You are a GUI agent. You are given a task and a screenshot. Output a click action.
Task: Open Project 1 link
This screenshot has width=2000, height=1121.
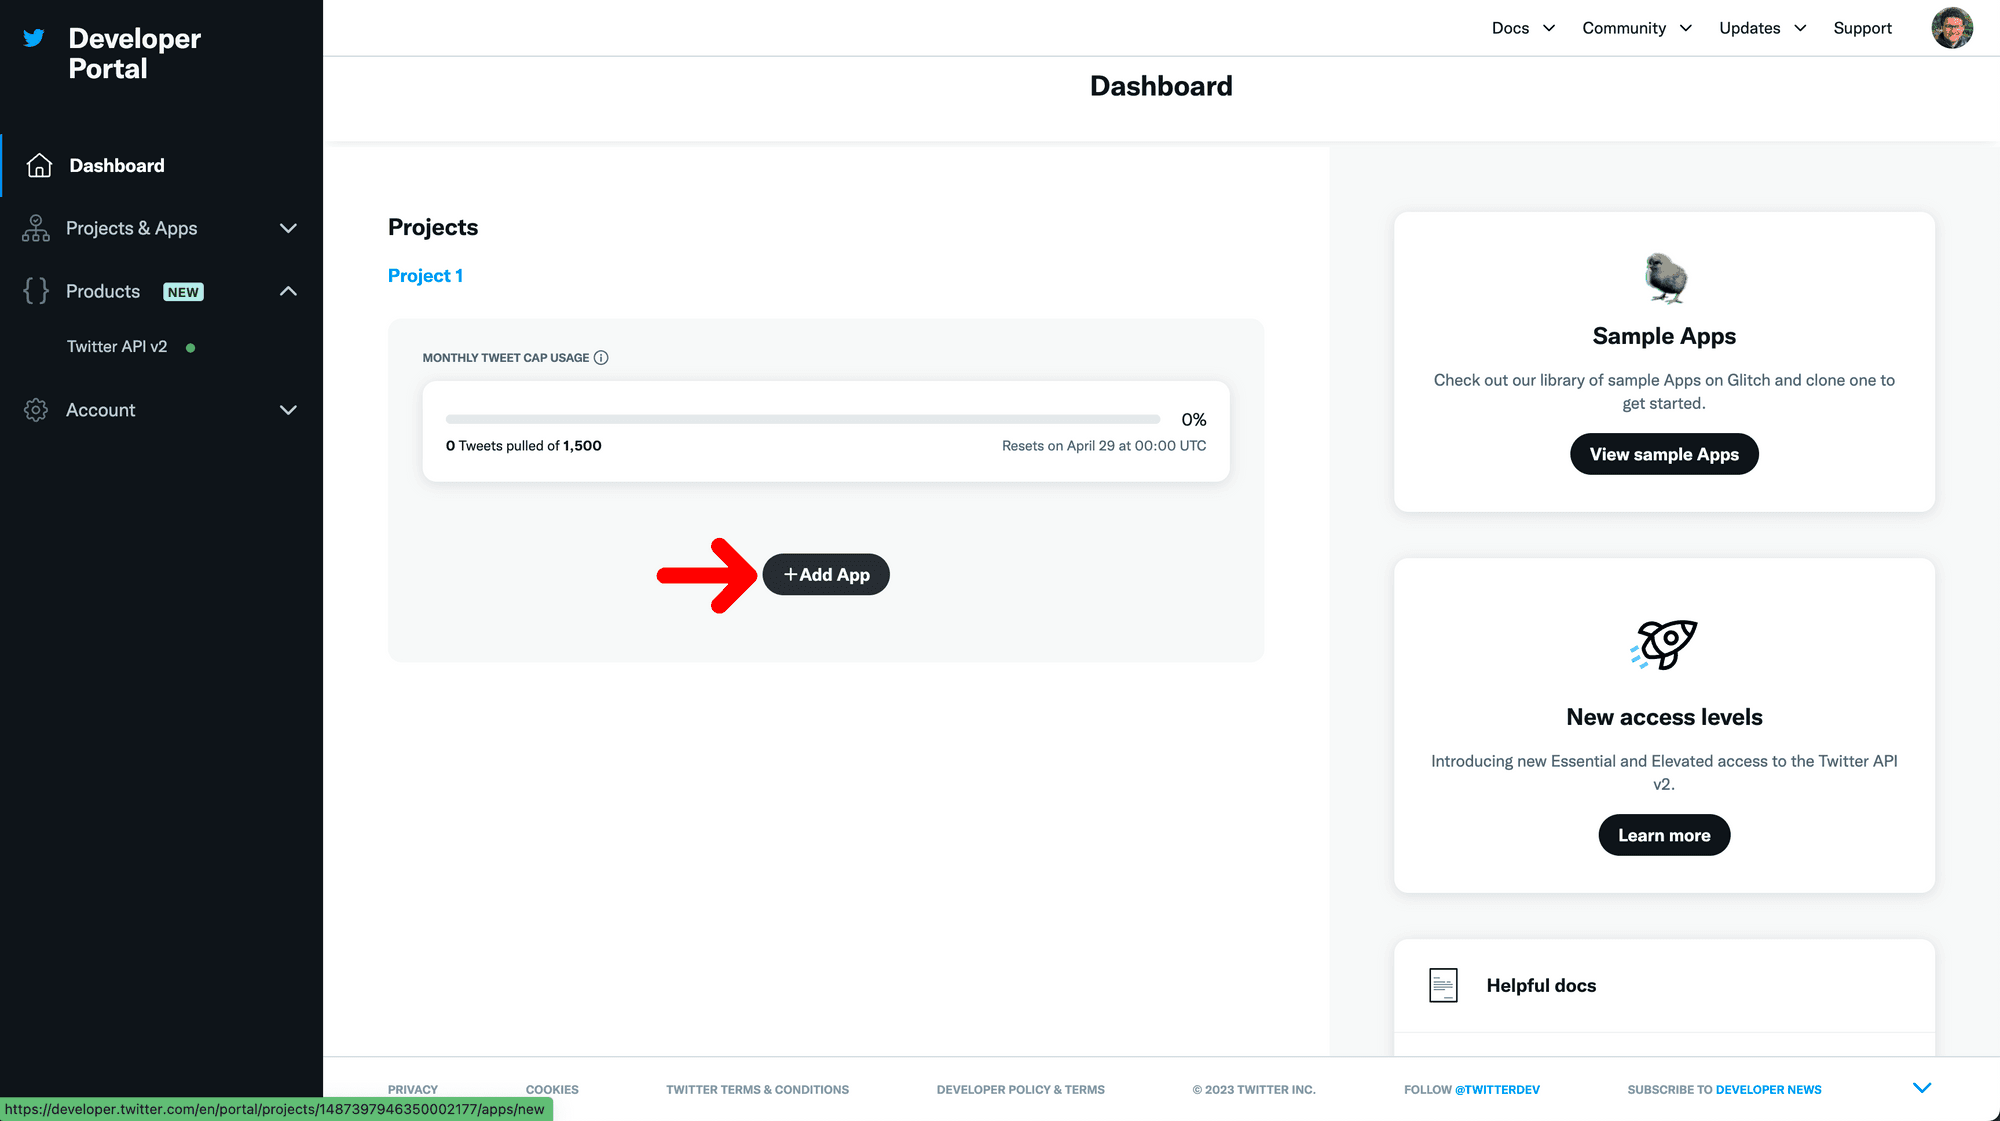pyautogui.click(x=424, y=275)
